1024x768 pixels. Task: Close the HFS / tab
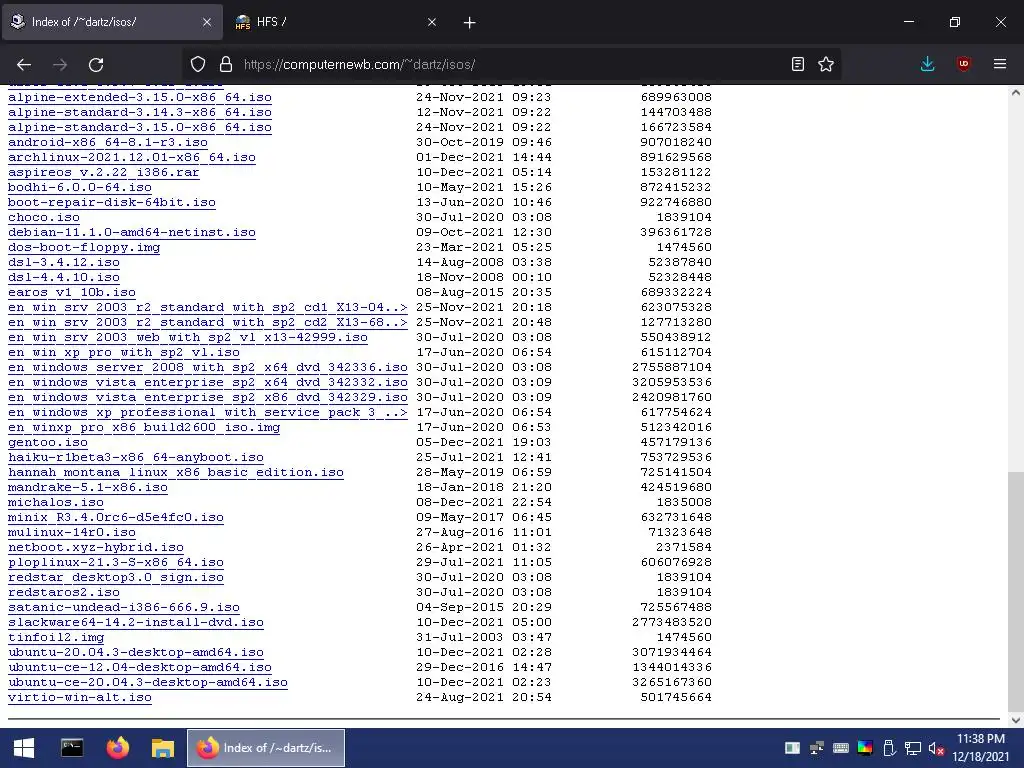tap(432, 22)
